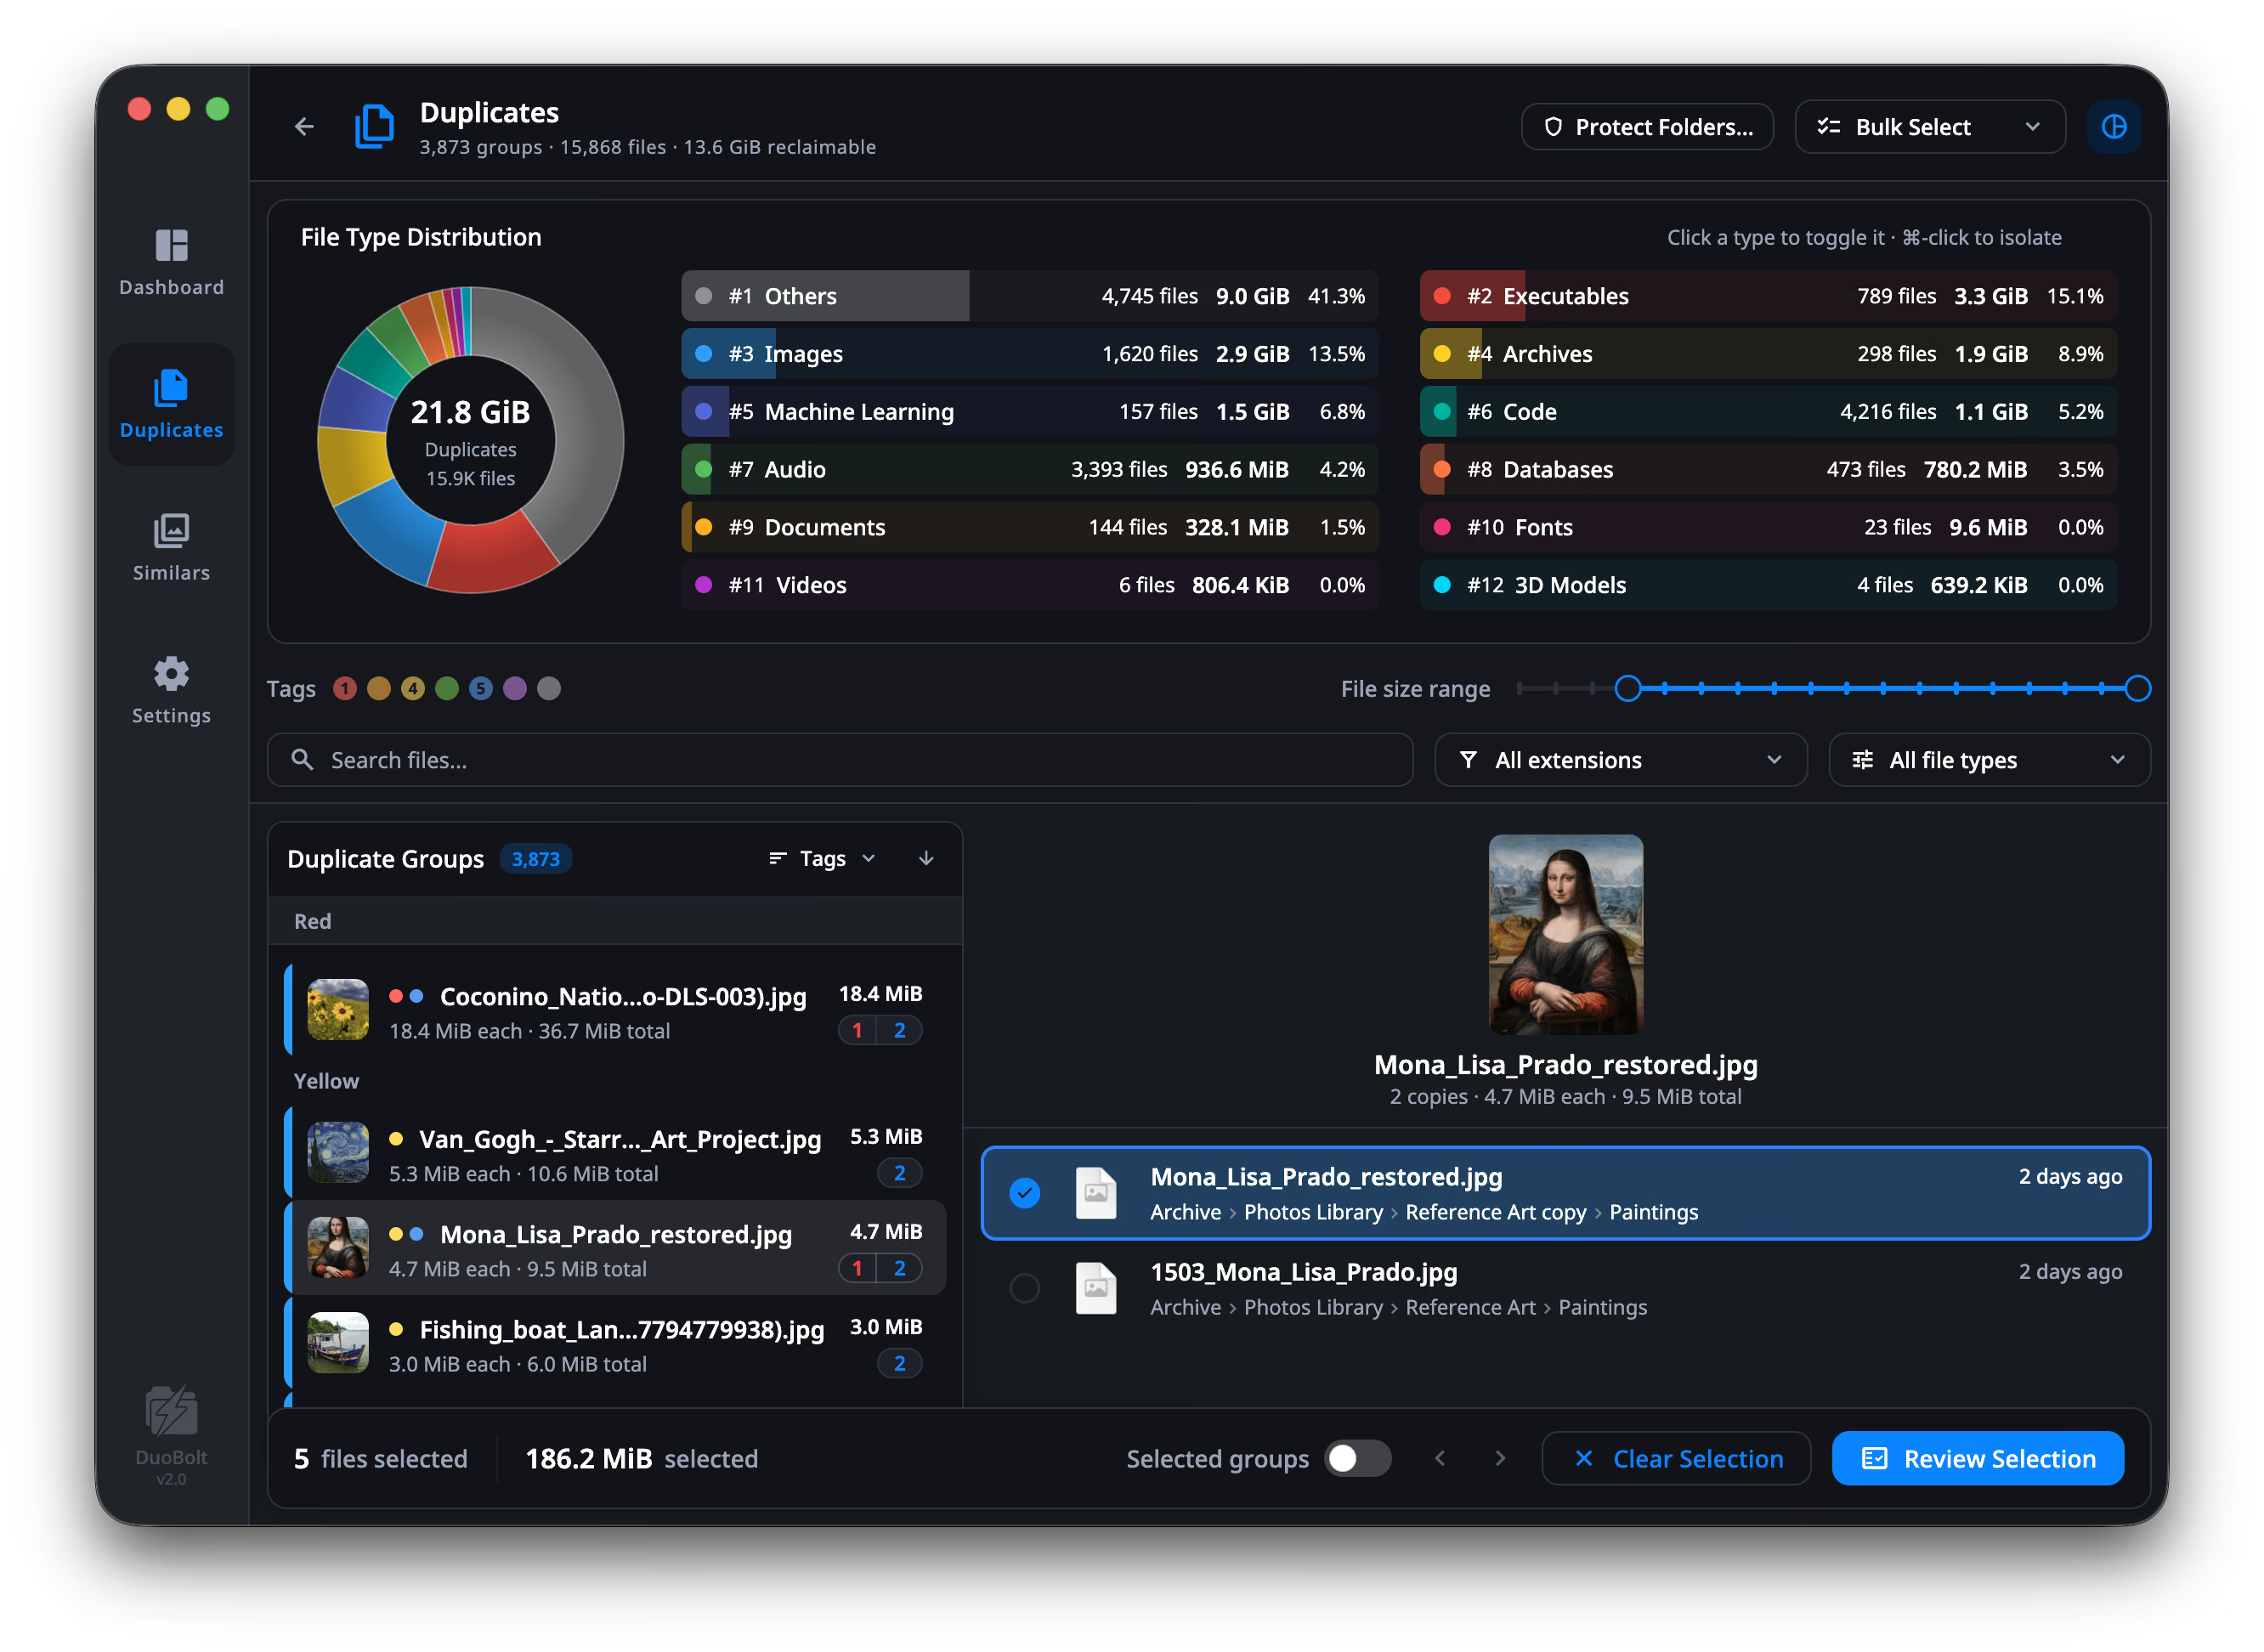
Task: Filter by green tag swatch
Action: tap(447, 688)
